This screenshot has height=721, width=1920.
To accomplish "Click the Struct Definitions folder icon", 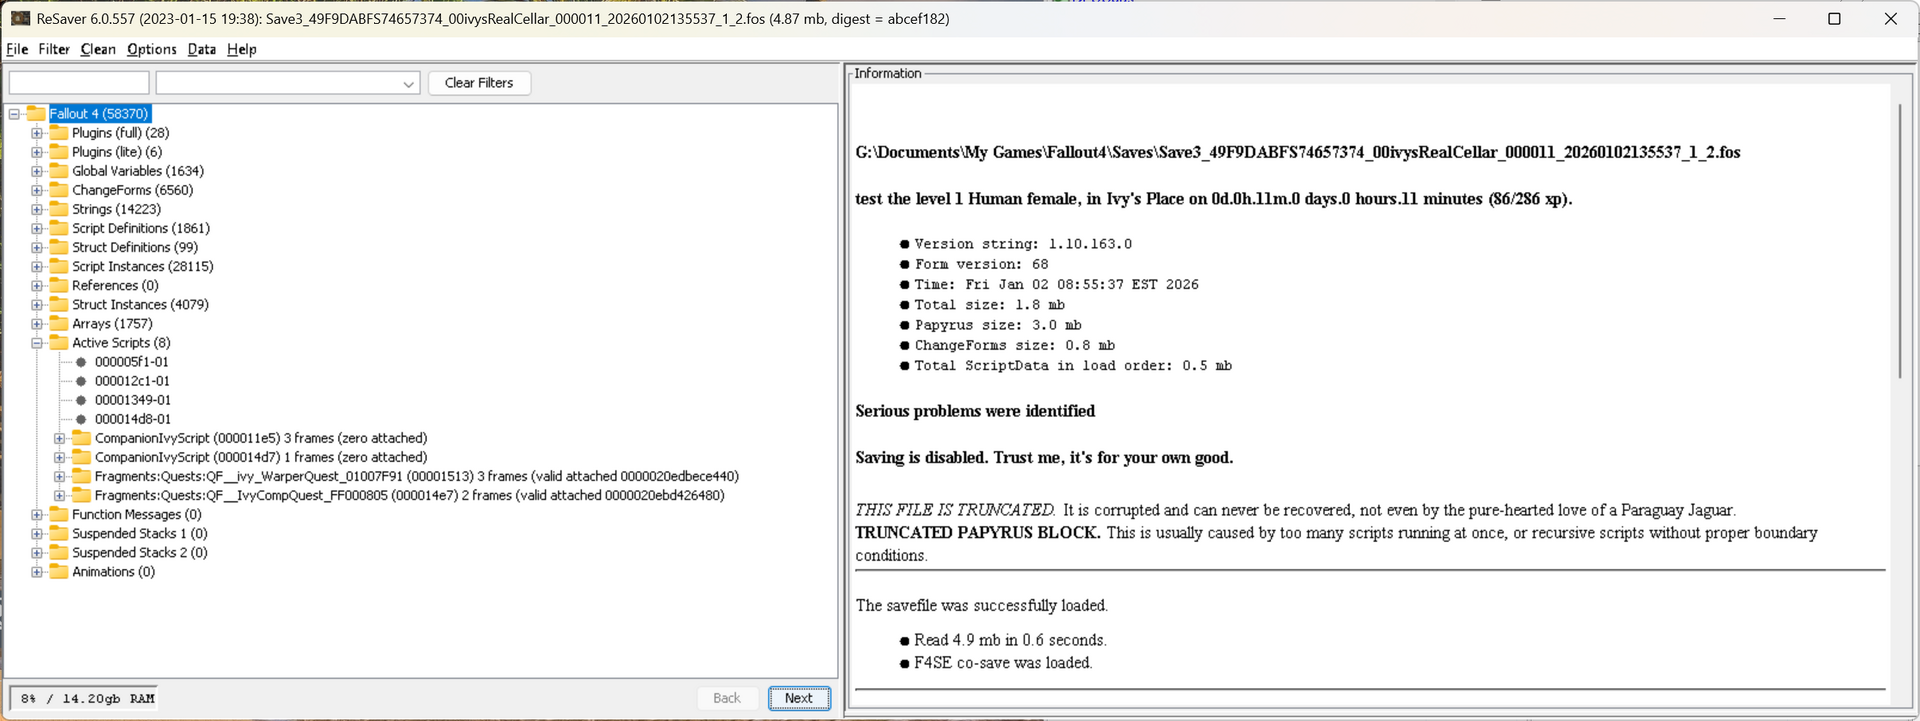I will click(59, 247).
